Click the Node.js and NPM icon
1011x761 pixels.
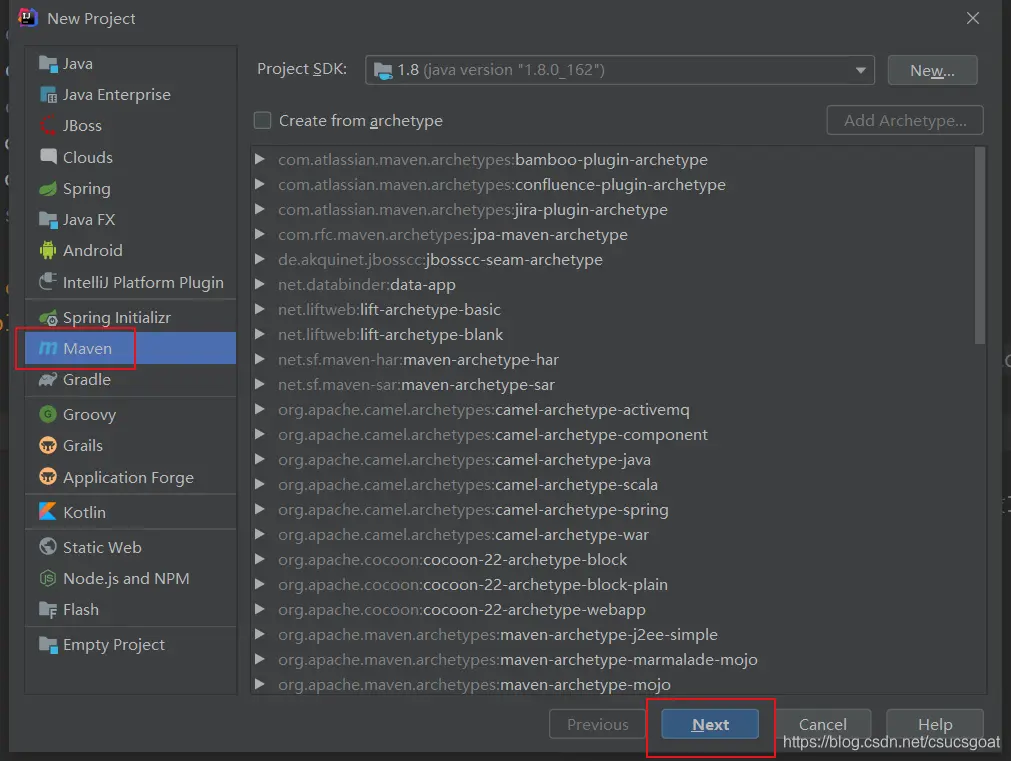click(x=47, y=579)
